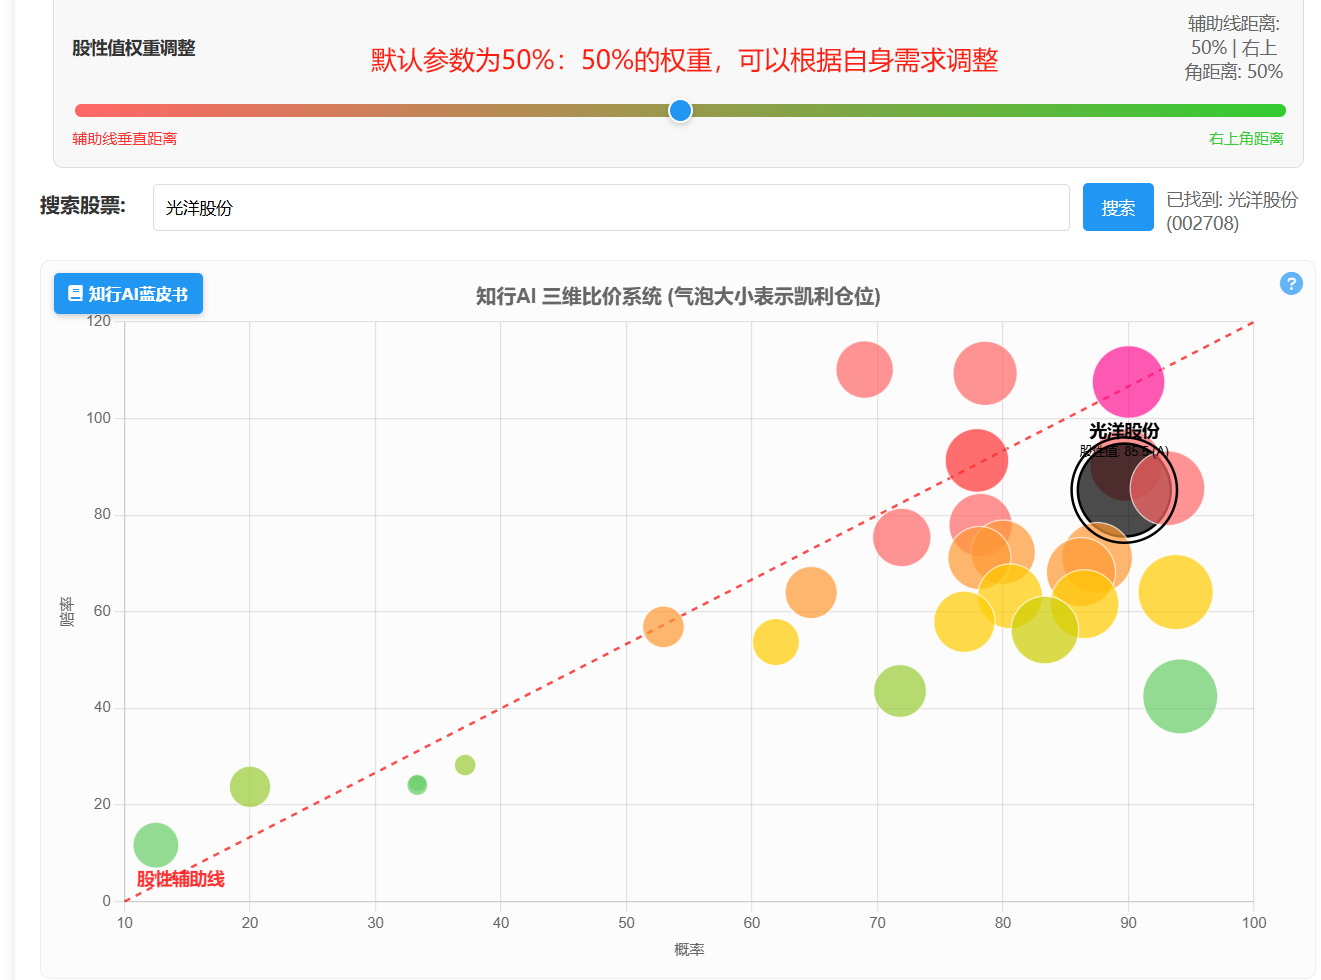1321x980 pixels.
Task: Open the 知行AI蓝皮书 button
Action: 128,294
